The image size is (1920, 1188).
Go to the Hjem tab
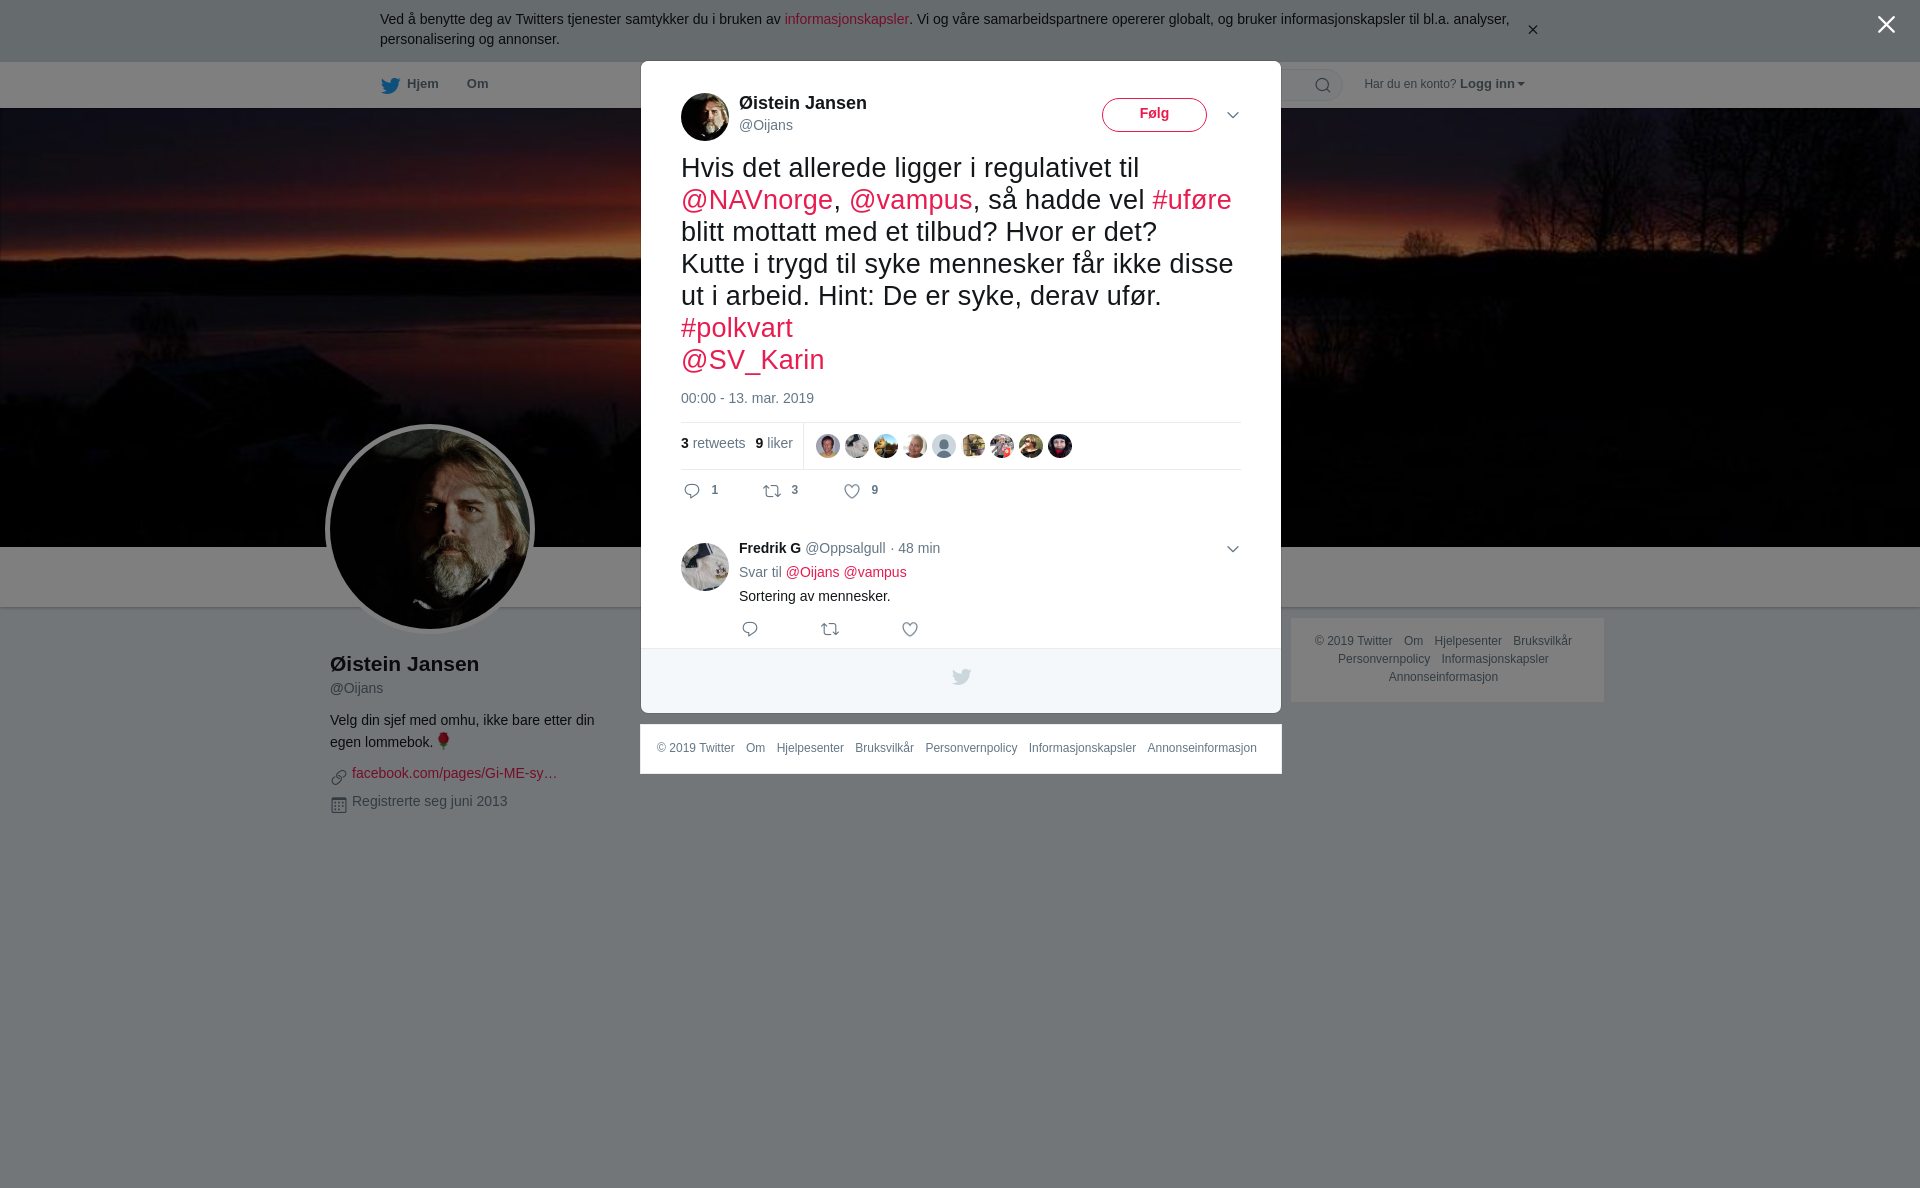(410, 84)
